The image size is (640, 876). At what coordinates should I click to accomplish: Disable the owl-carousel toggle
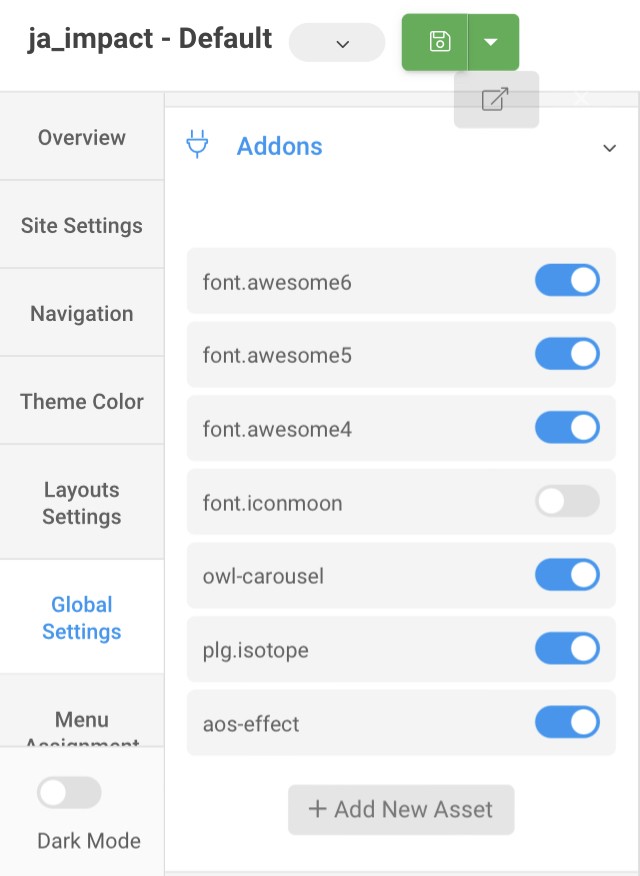(567, 575)
